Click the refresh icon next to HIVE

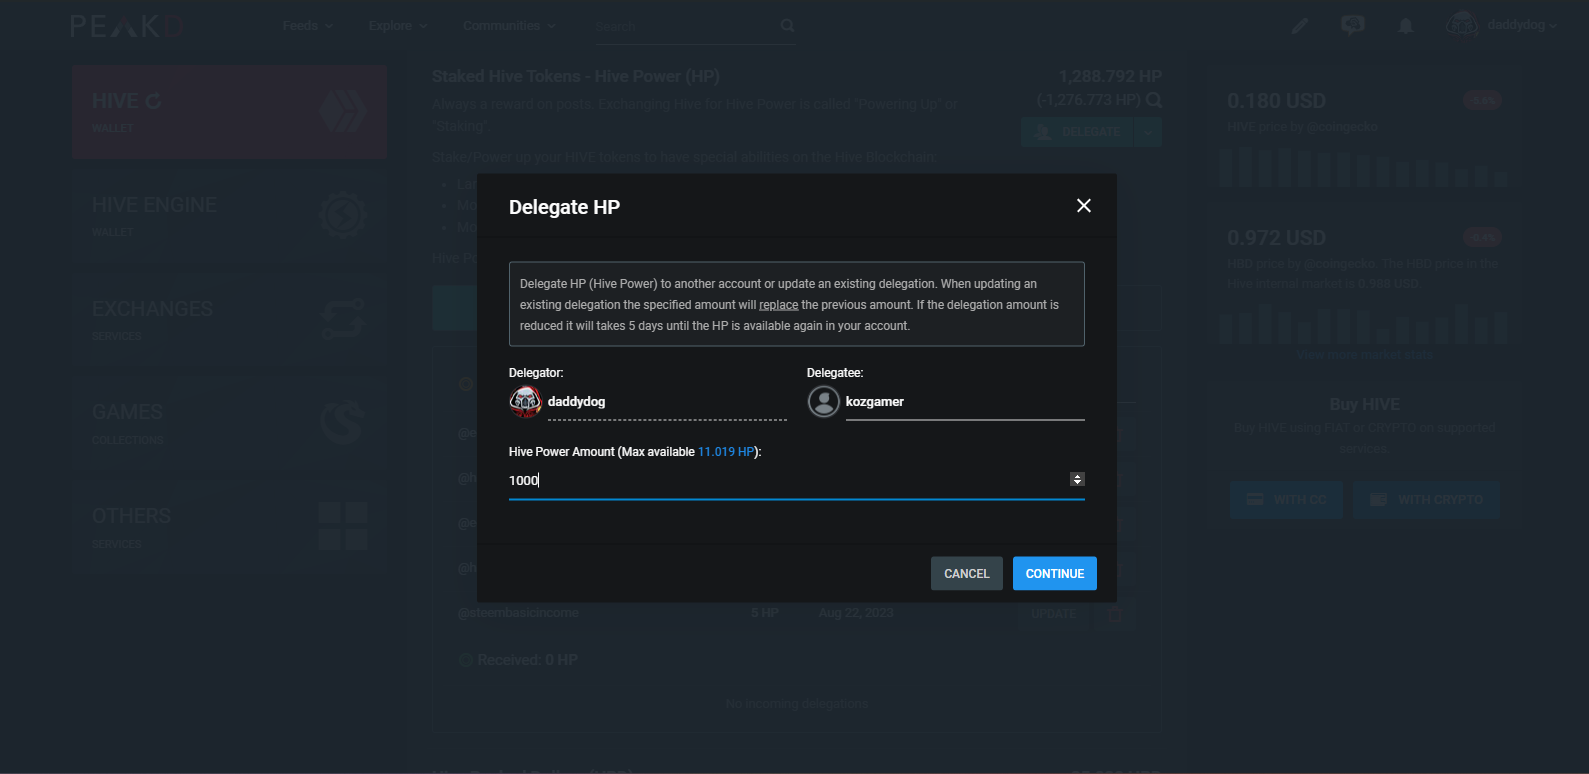153,101
